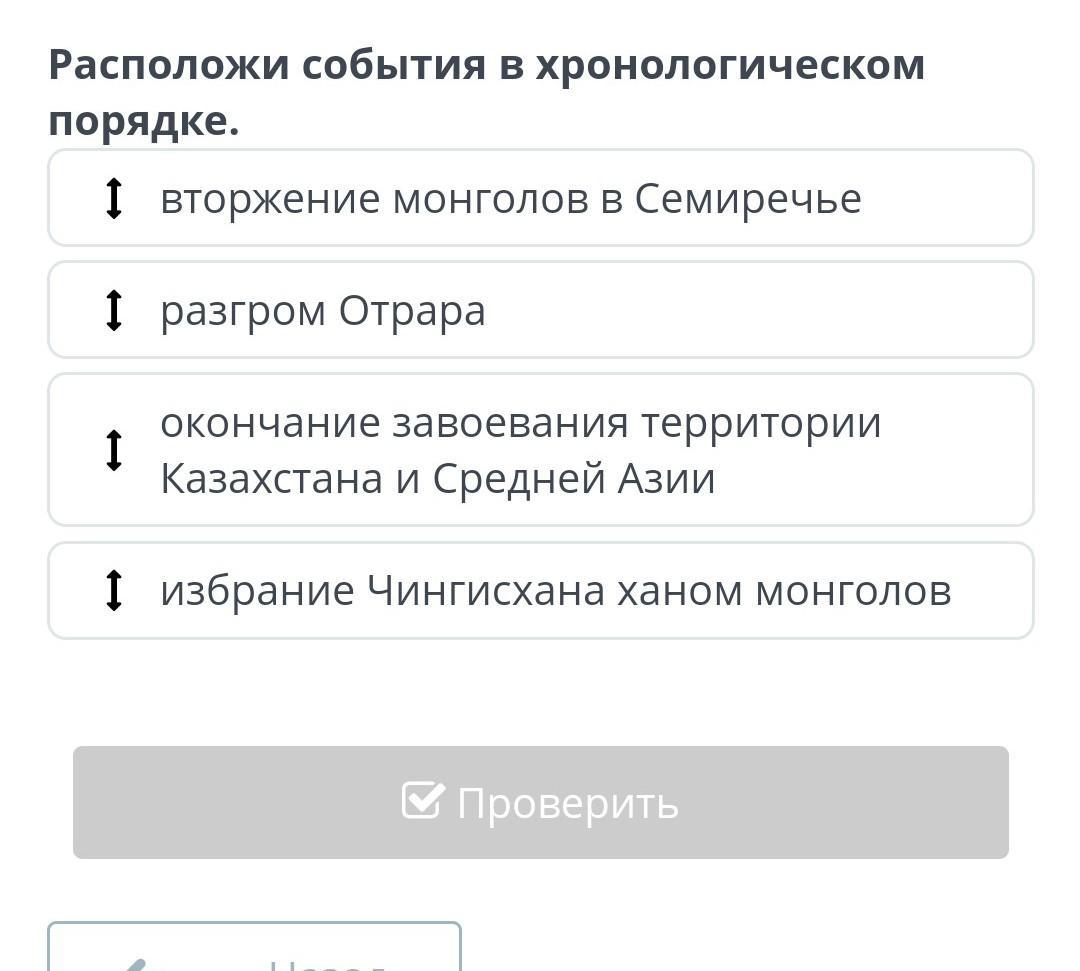
Task: Click the drag handle for 'вторжение монголов в Семиречье'
Action: coord(114,198)
